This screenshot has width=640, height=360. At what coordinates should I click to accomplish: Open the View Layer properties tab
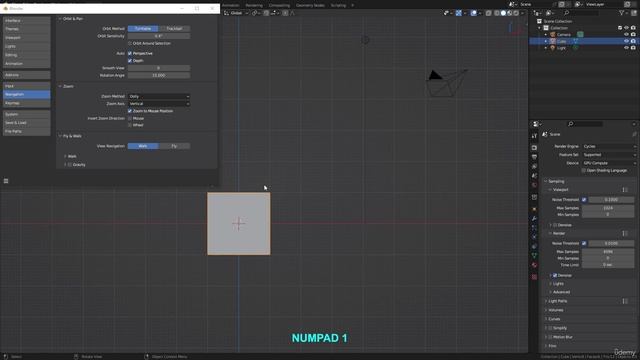(x=534, y=167)
